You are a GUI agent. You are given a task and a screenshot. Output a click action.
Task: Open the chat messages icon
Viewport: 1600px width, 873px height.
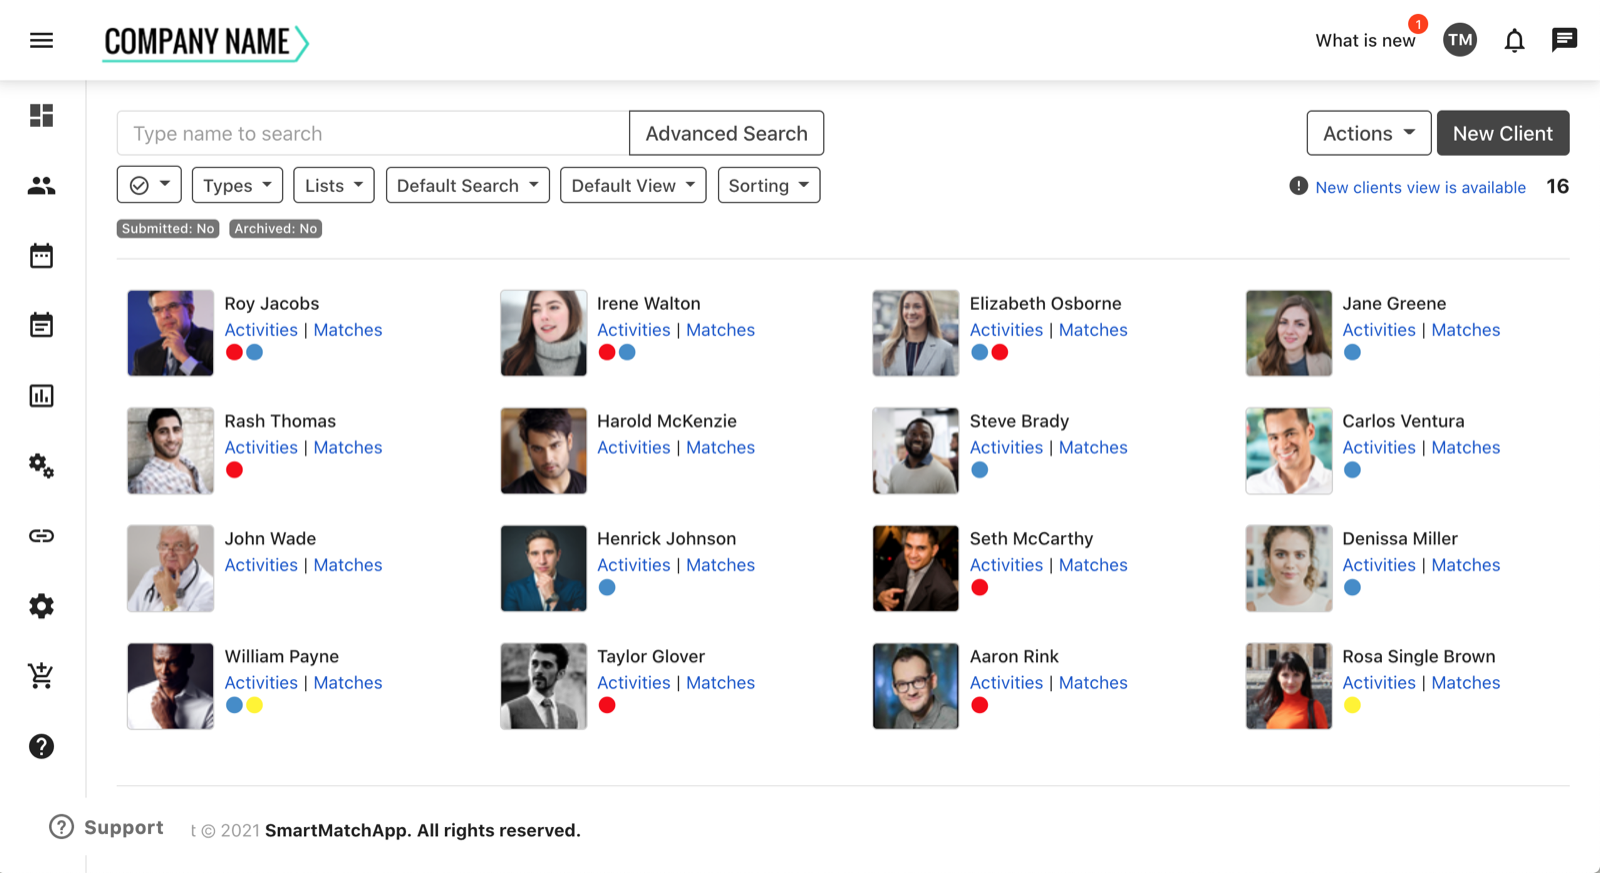tap(1564, 40)
